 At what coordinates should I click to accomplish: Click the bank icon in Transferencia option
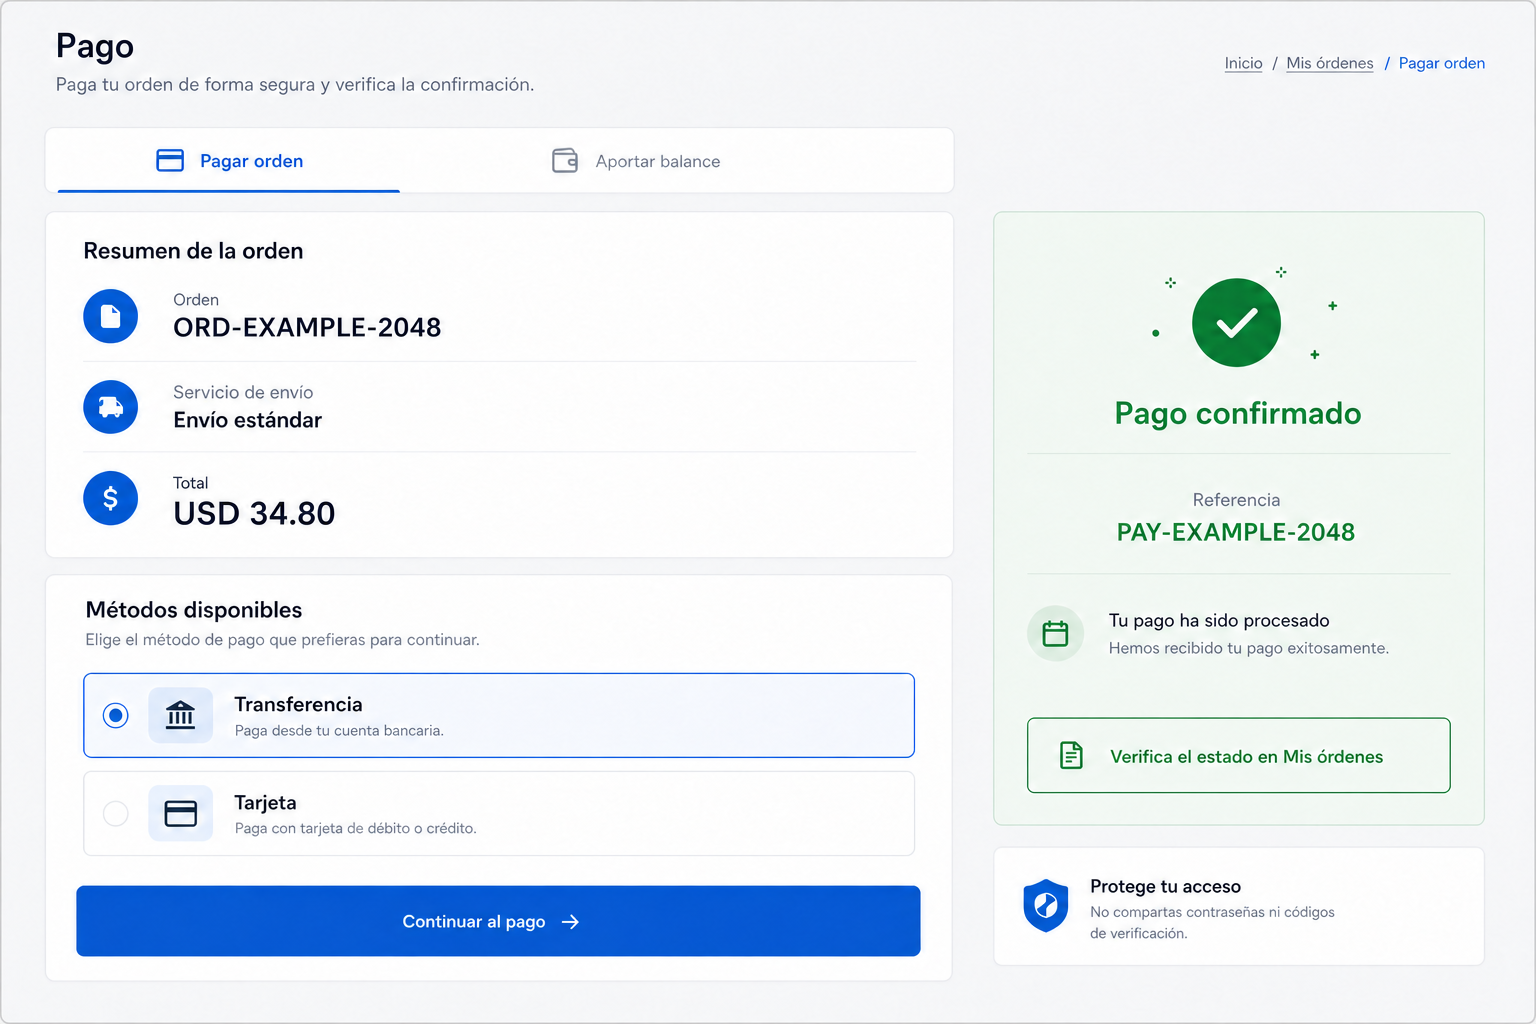tap(181, 715)
